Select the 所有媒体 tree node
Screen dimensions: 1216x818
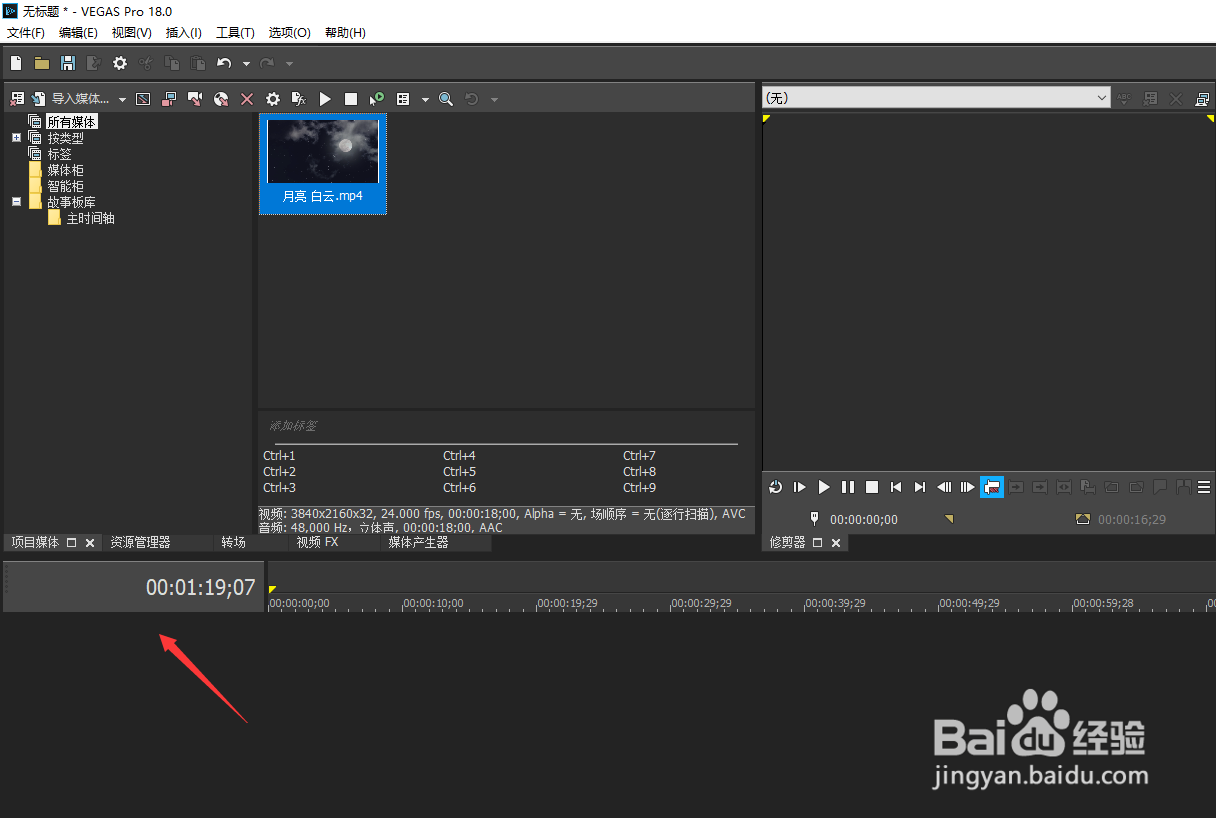72,122
